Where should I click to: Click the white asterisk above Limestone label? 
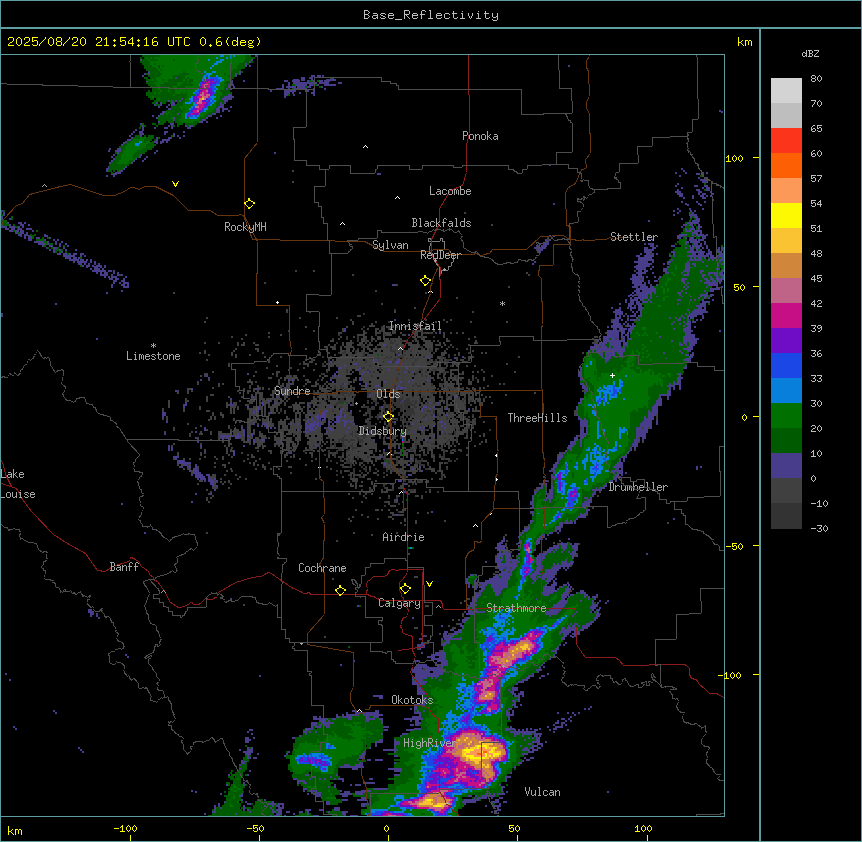click(x=153, y=346)
